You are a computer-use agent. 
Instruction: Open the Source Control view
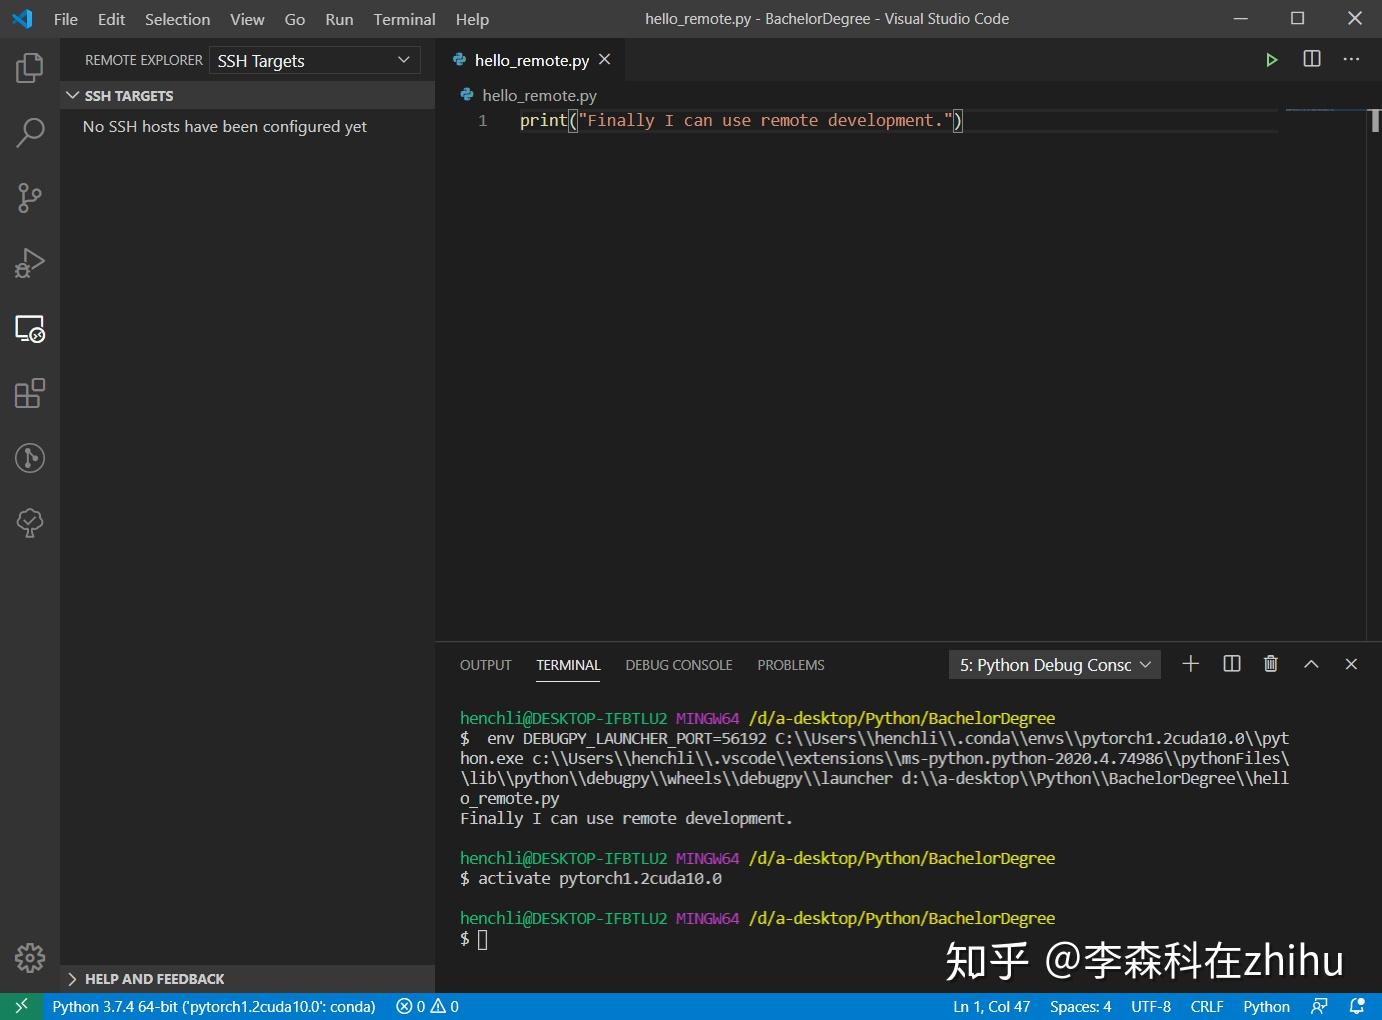[29, 197]
